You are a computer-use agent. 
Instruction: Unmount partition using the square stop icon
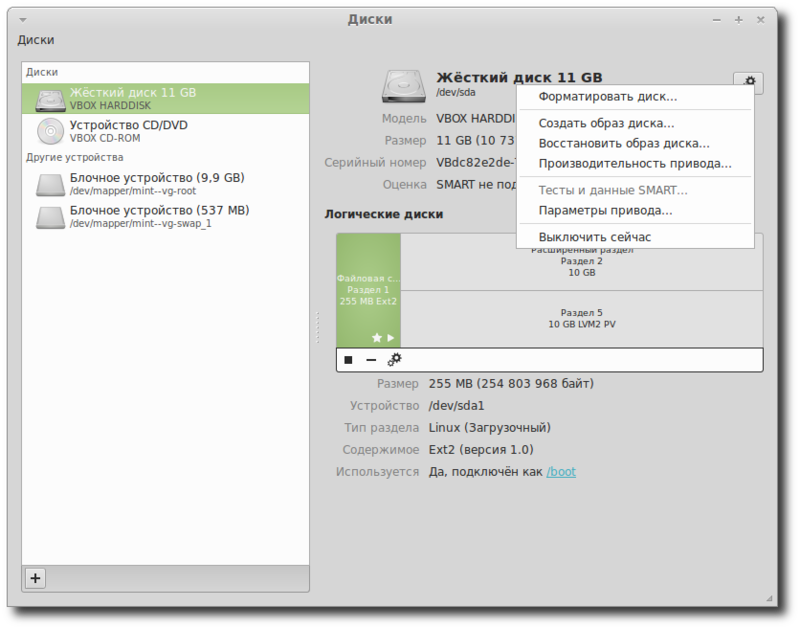[x=348, y=357]
